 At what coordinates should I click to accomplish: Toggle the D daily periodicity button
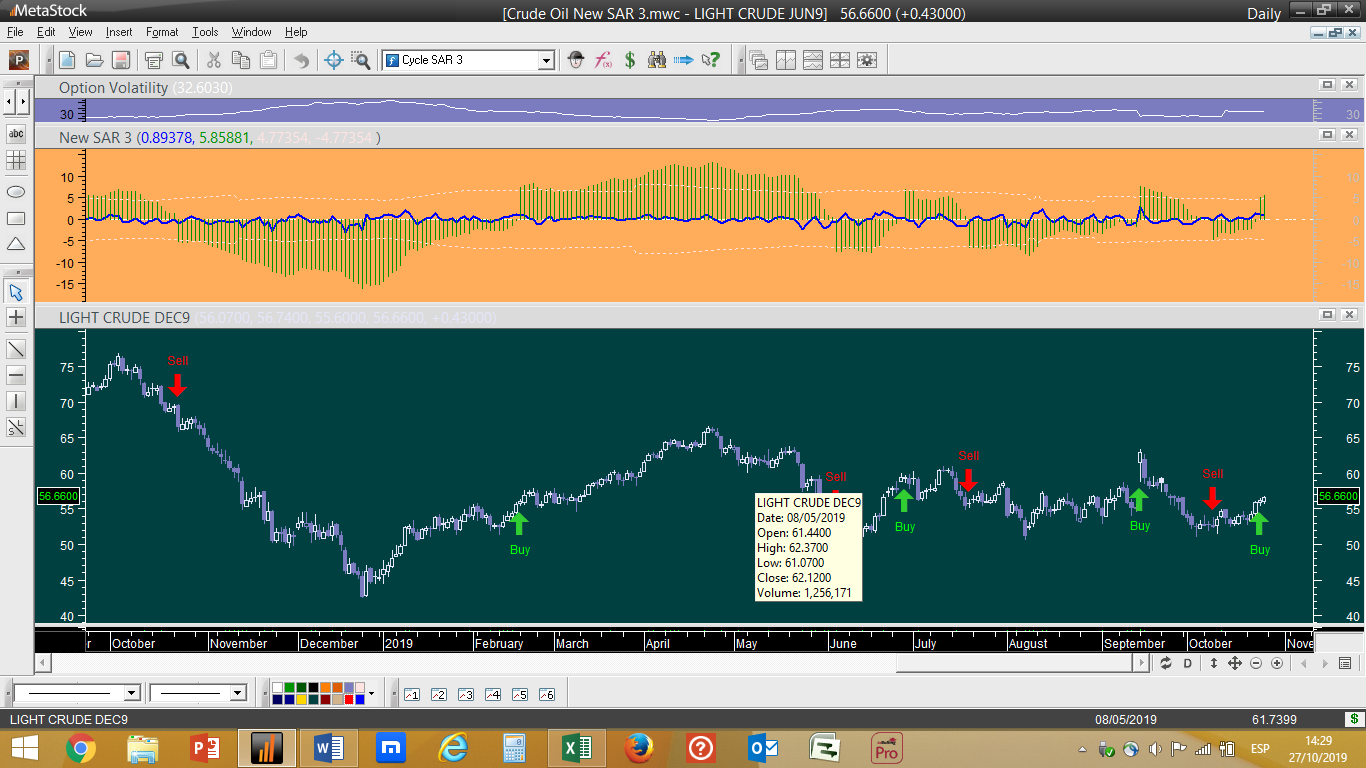[1188, 663]
